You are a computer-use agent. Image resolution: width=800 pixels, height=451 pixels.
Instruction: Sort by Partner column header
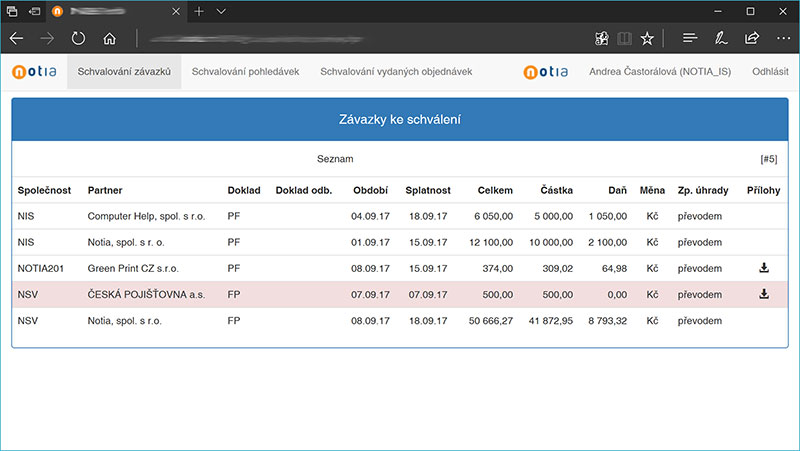[x=105, y=190]
